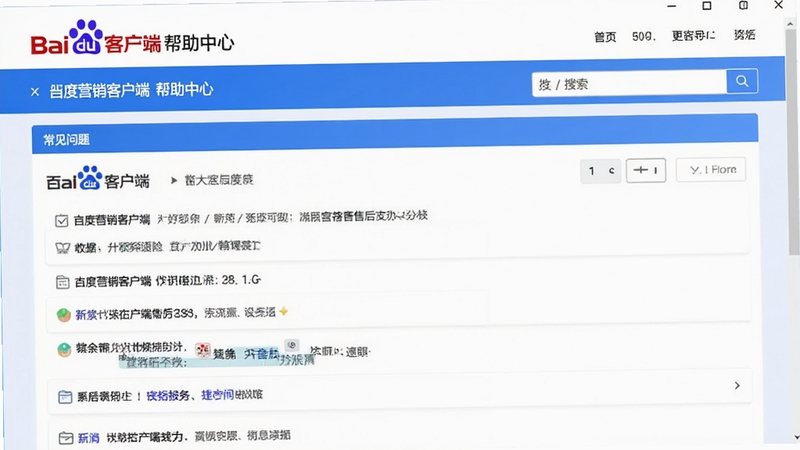Open the 首页 item in top navigation
Image resolution: width=800 pixels, height=450 pixels.
(605, 37)
